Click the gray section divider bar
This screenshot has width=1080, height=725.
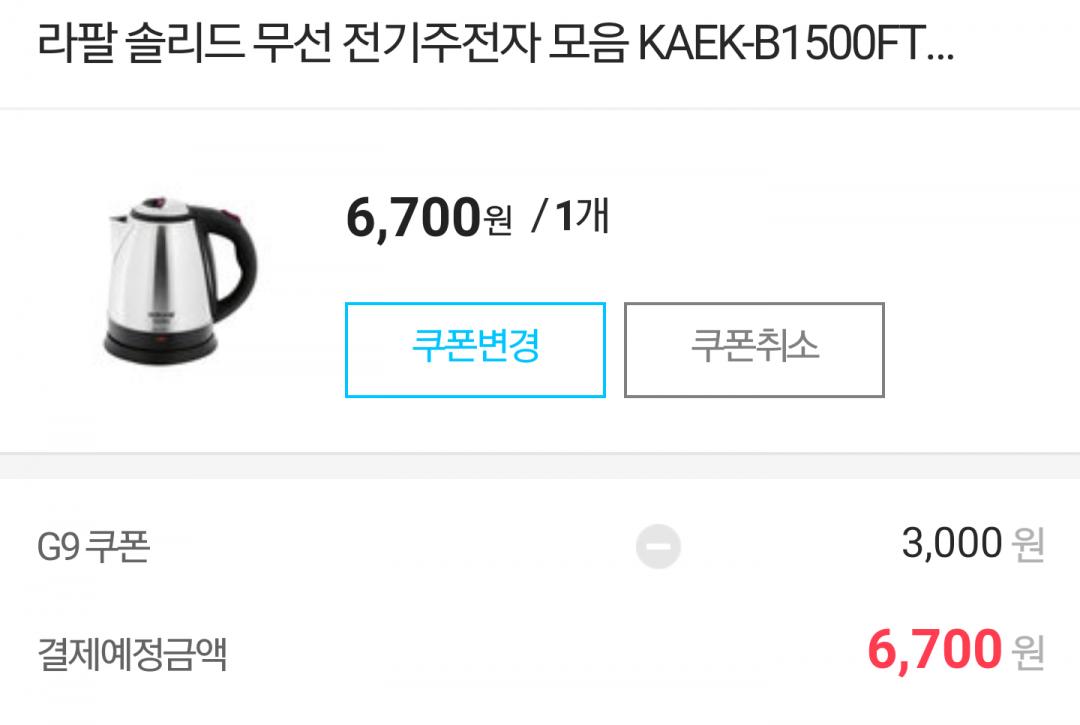[x=540, y=466]
